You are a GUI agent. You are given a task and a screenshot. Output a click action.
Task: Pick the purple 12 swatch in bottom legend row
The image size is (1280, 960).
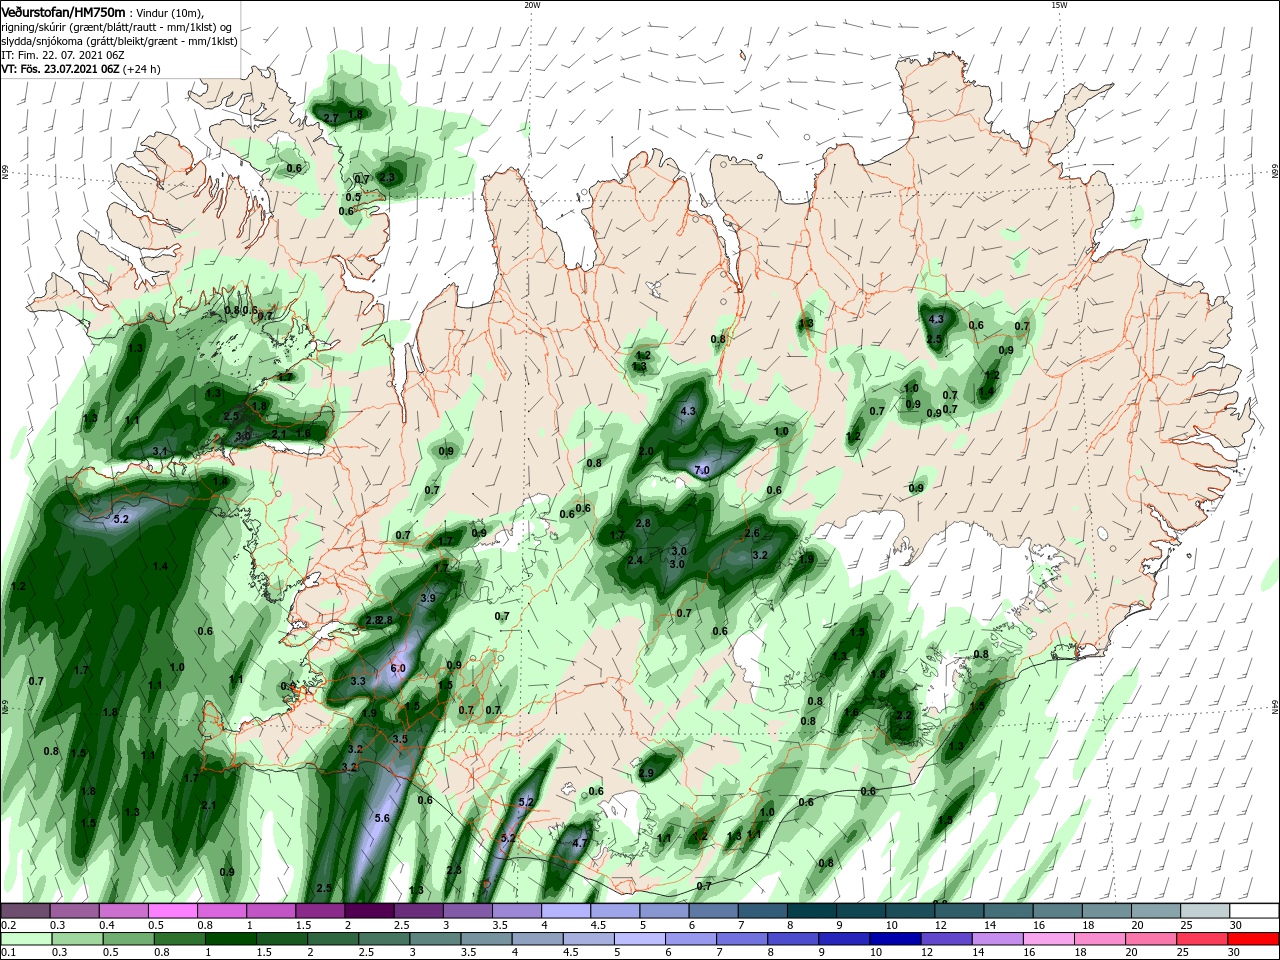pyautogui.click(x=945, y=939)
